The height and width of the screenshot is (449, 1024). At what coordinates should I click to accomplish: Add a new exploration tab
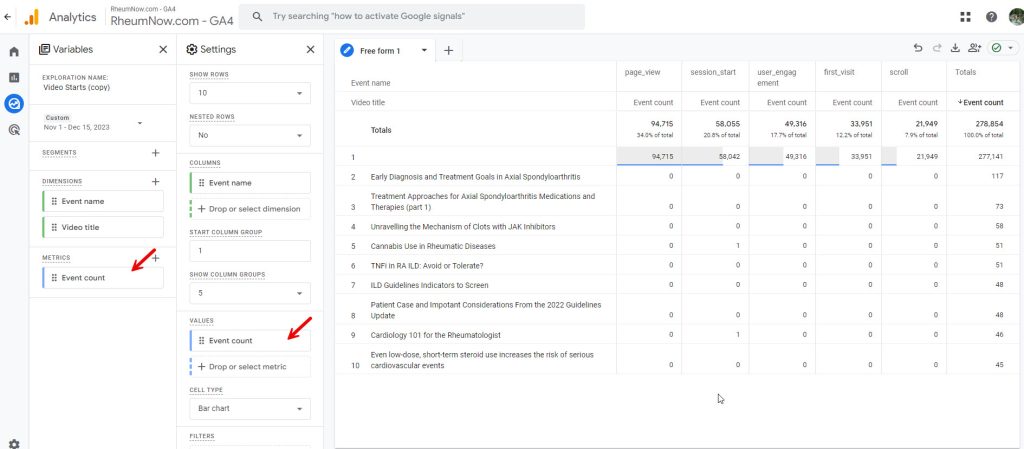tap(448, 50)
